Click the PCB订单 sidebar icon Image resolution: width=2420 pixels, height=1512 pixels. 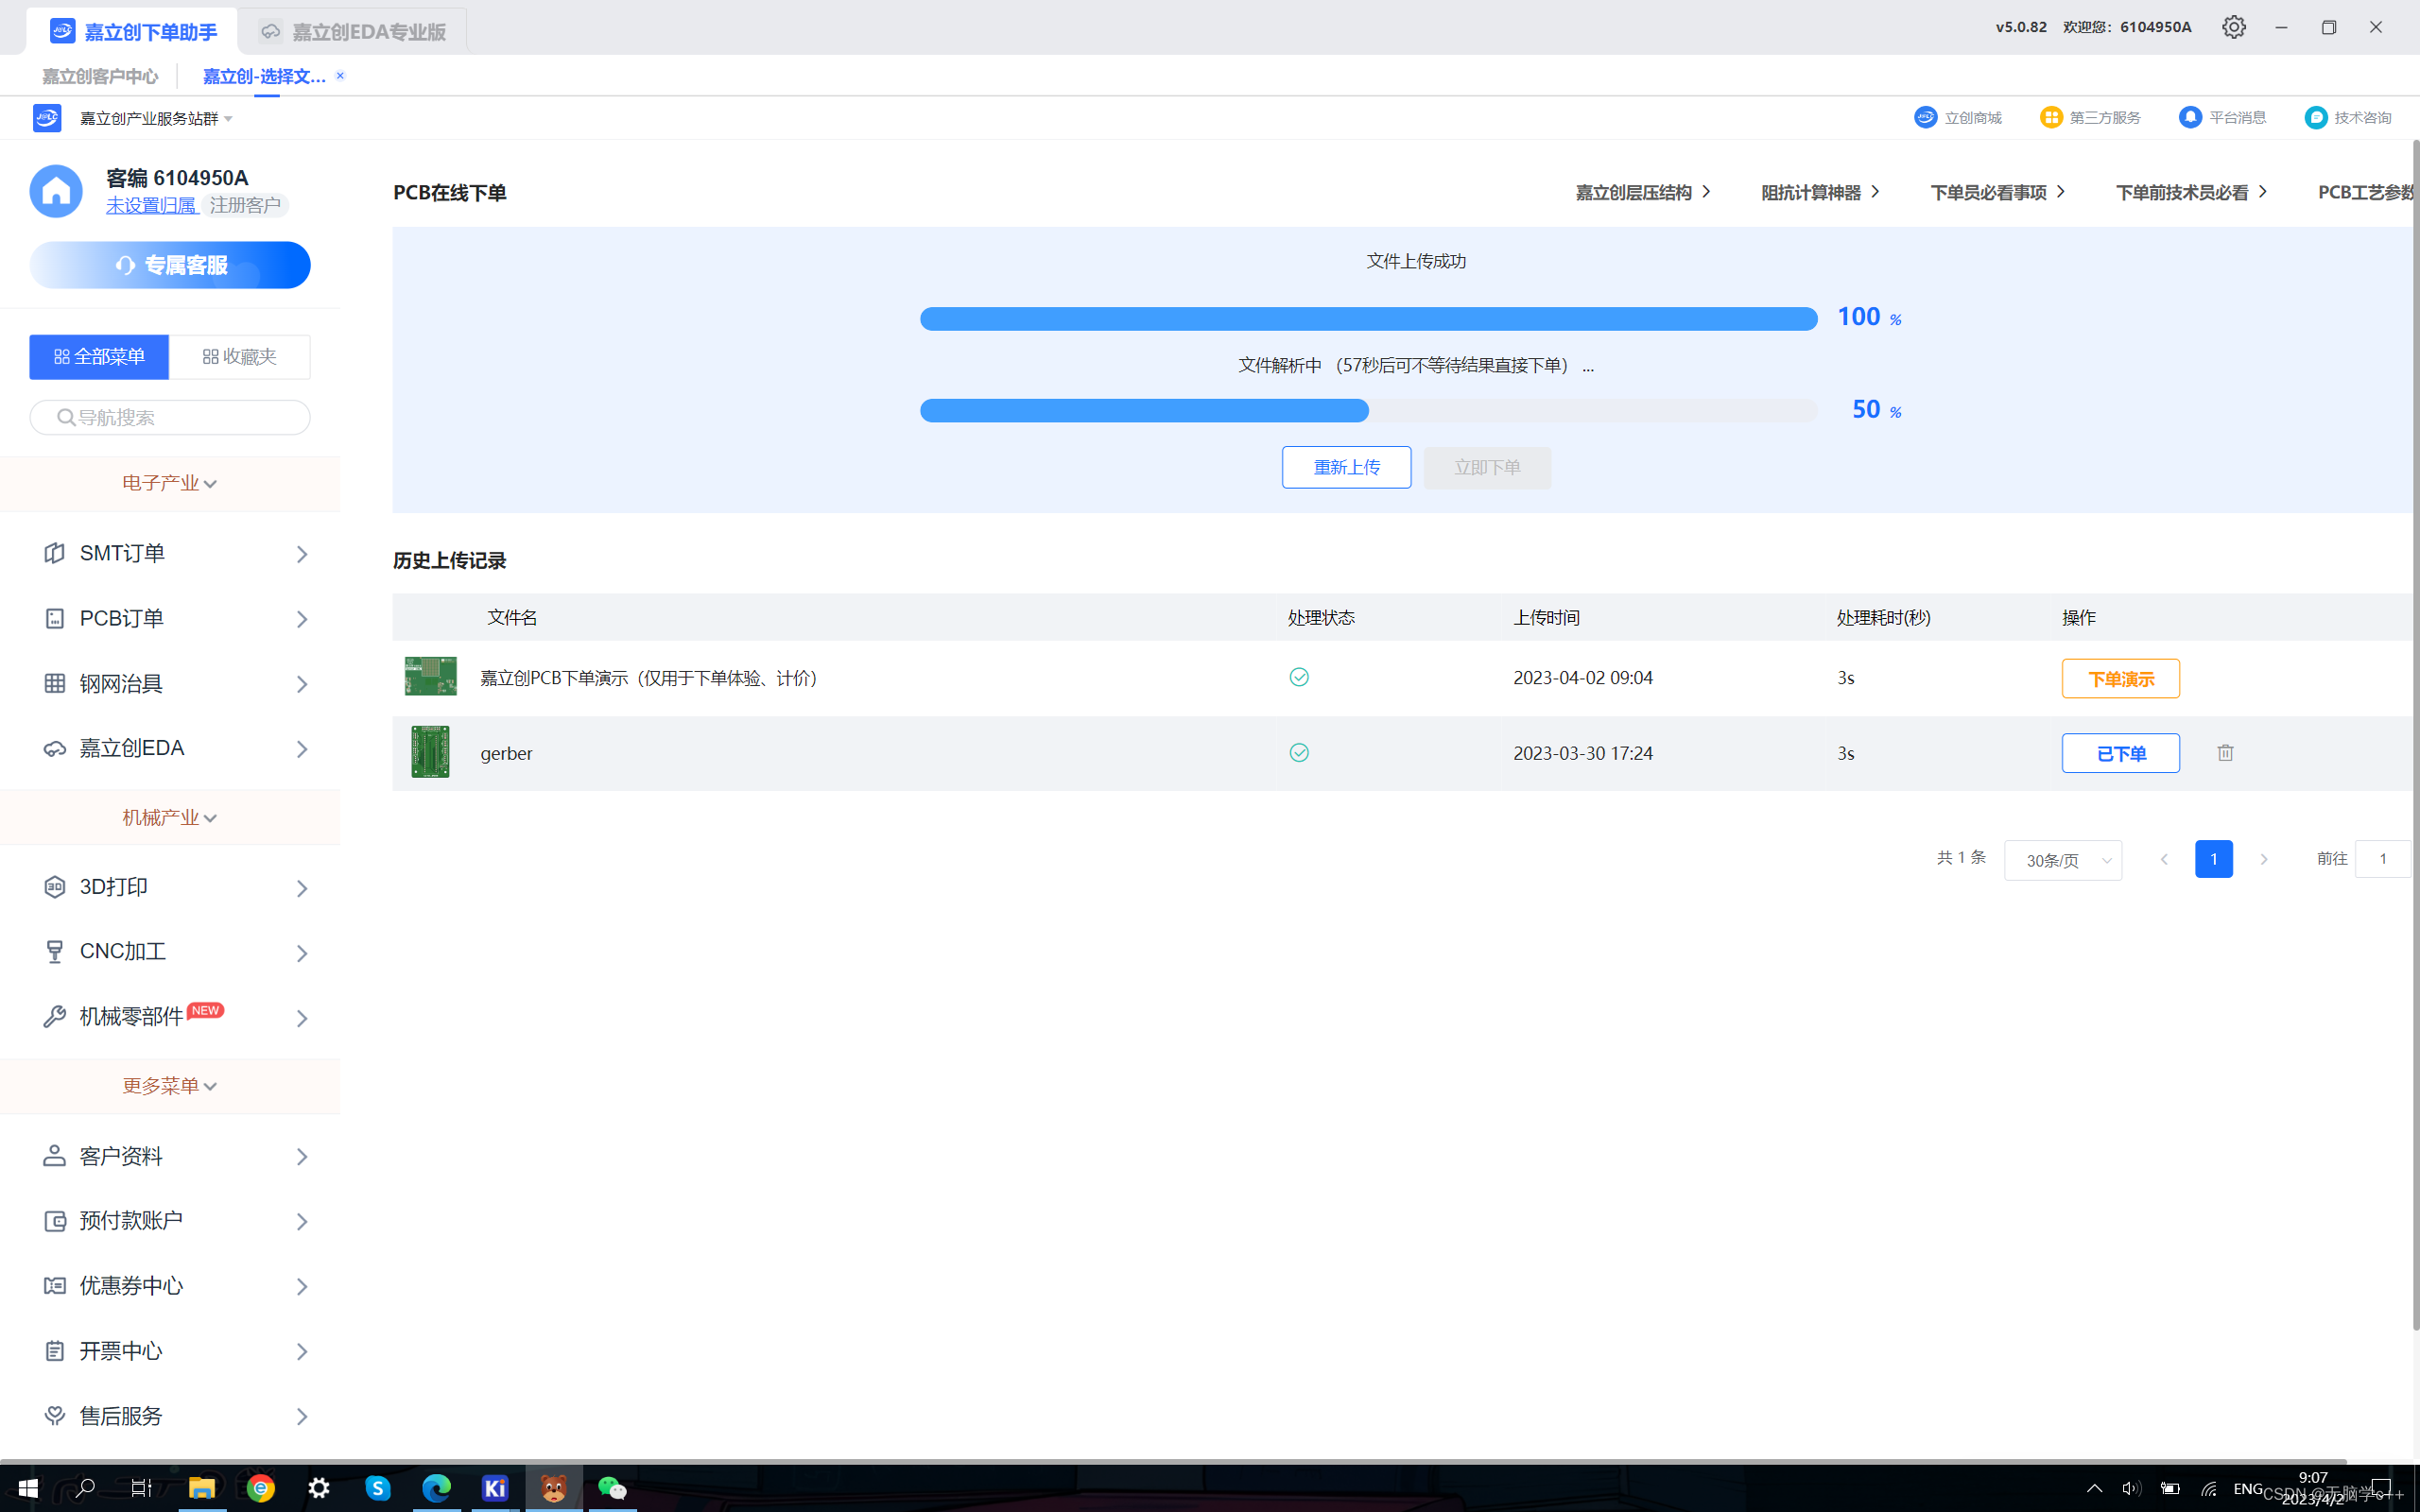(x=55, y=618)
